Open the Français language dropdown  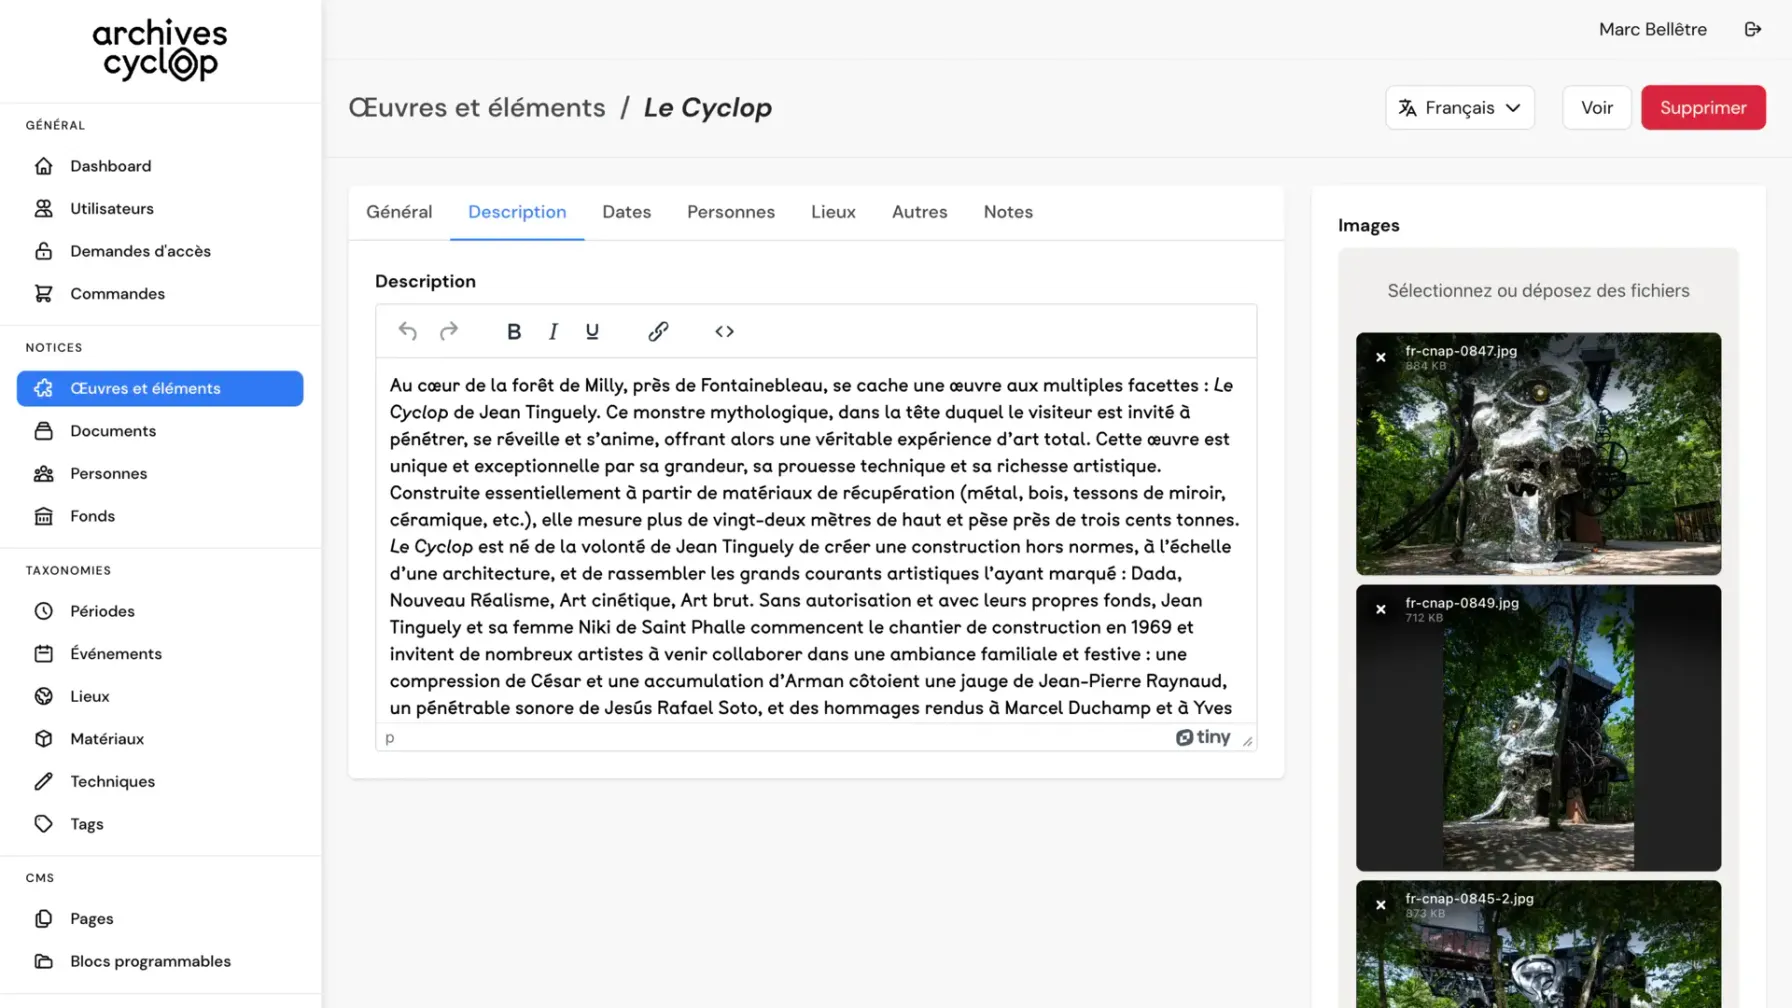[x=1459, y=108]
